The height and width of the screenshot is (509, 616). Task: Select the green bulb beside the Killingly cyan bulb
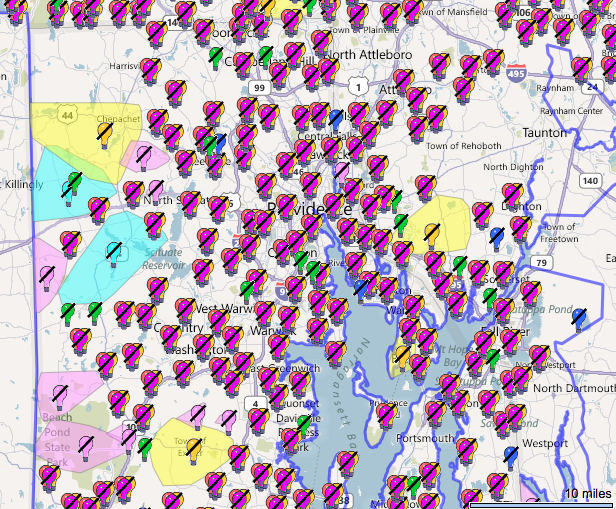pyautogui.click(x=75, y=183)
